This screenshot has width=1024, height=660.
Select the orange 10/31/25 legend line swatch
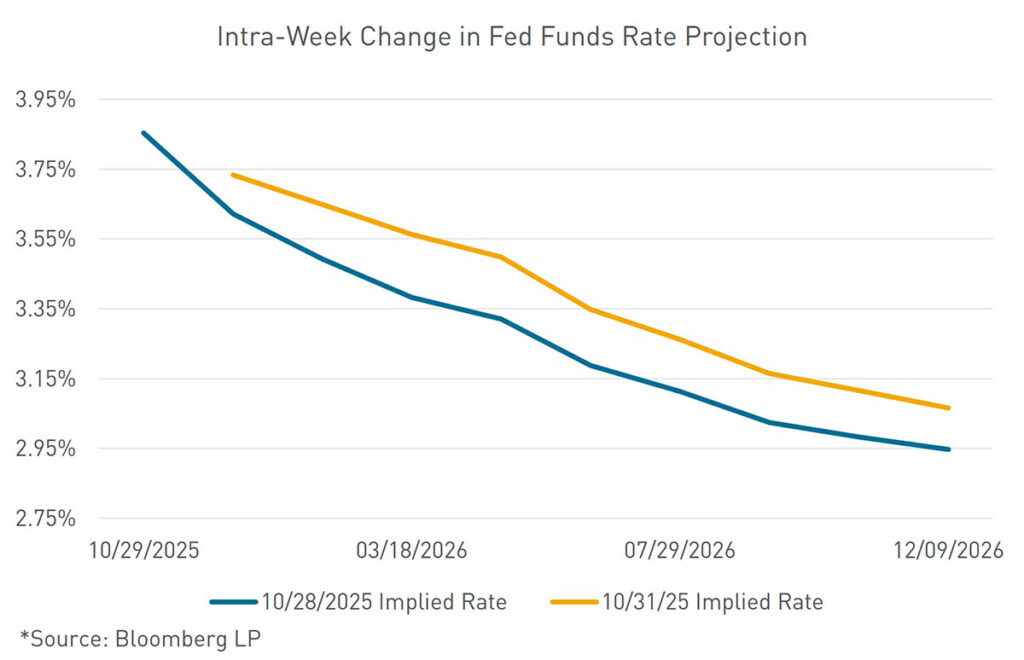[x=573, y=602]
